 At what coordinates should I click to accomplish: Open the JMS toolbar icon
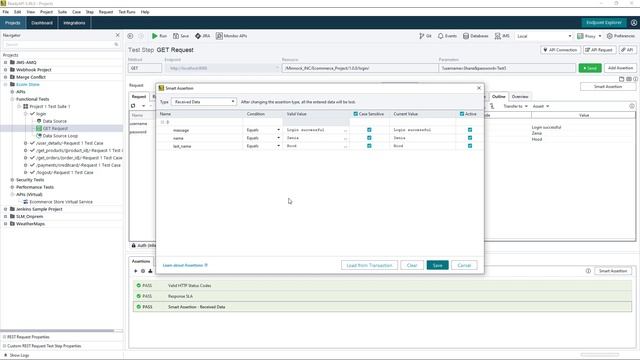coord(498,36)
